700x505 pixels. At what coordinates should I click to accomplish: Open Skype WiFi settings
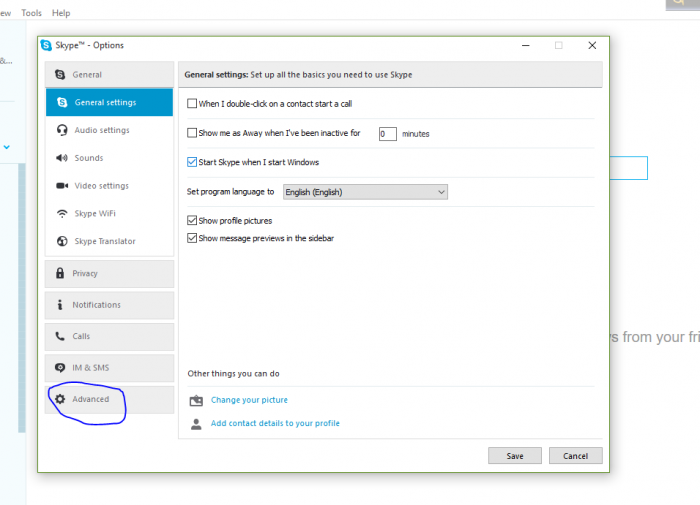click(x=109, y=213)
